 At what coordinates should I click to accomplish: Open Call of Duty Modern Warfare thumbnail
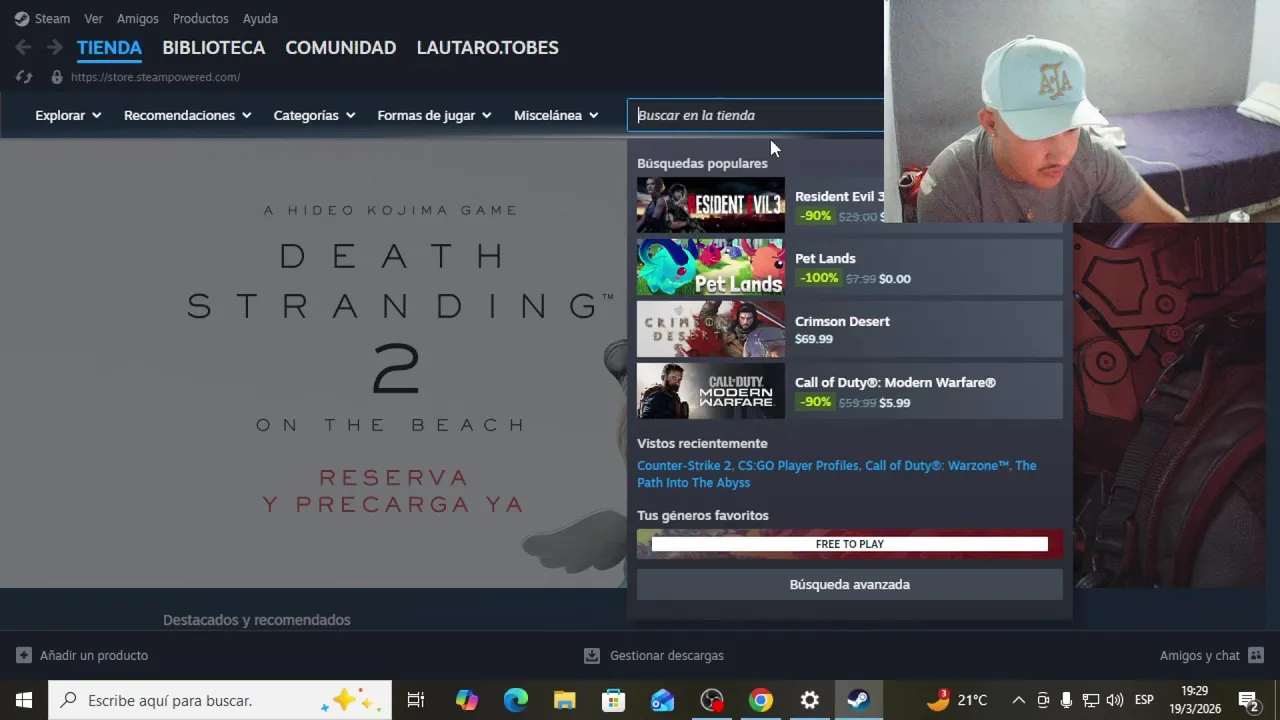pos(710,391)
